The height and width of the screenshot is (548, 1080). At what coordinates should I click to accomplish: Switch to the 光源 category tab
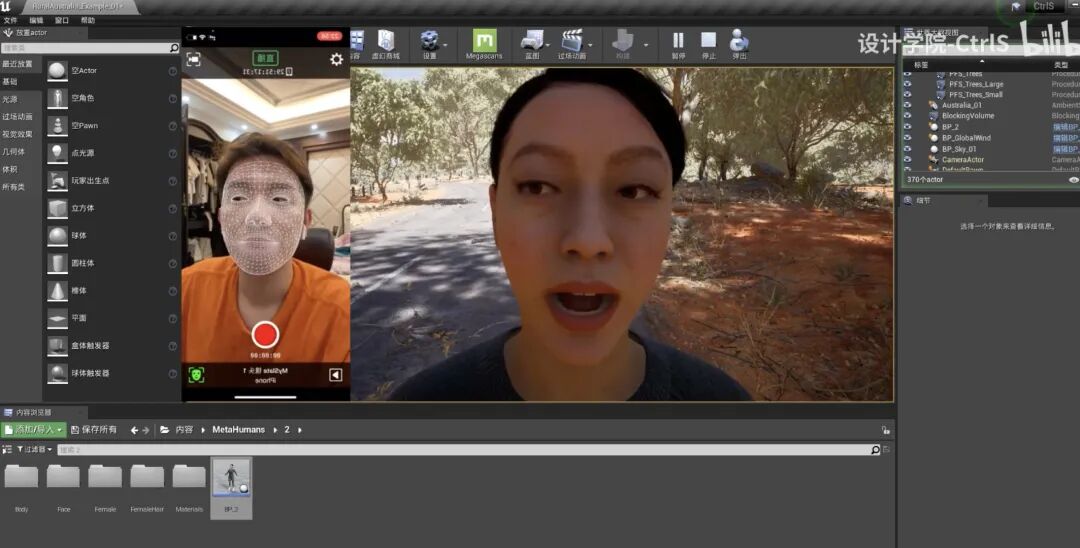[10, 100]
